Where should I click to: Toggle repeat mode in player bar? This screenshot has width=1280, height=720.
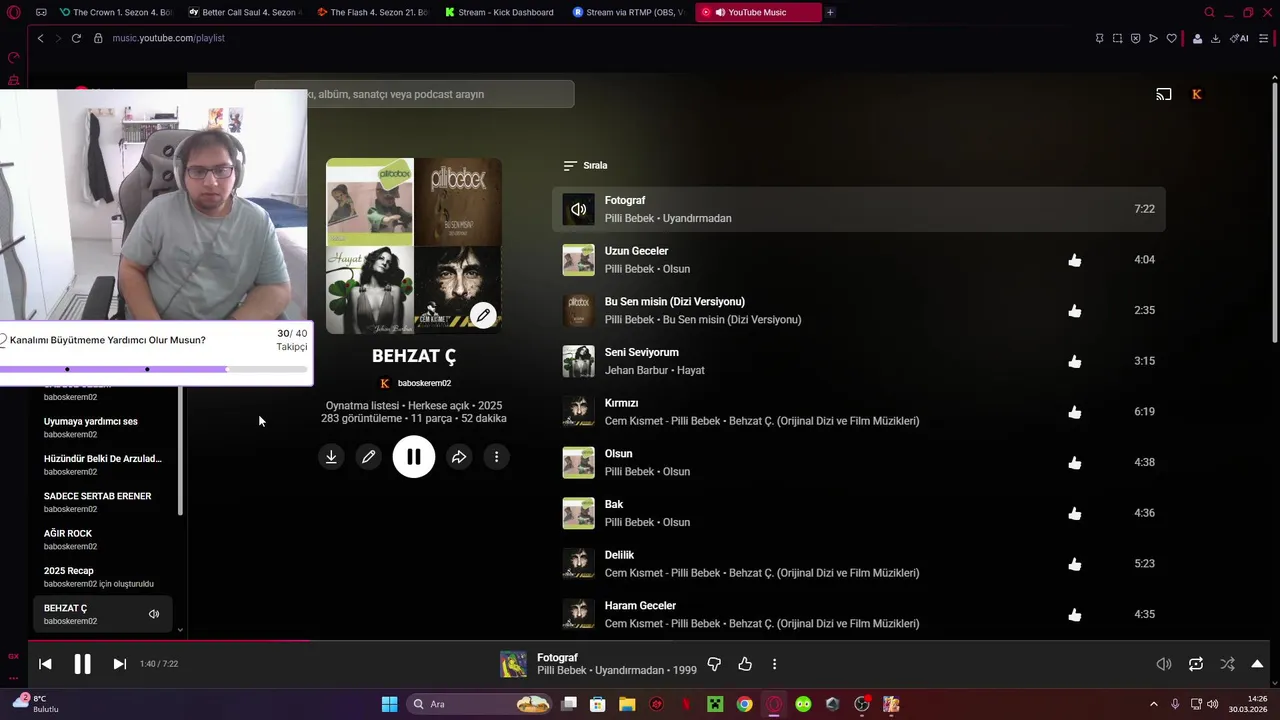pyautogui.click(x=1196, y=664)
